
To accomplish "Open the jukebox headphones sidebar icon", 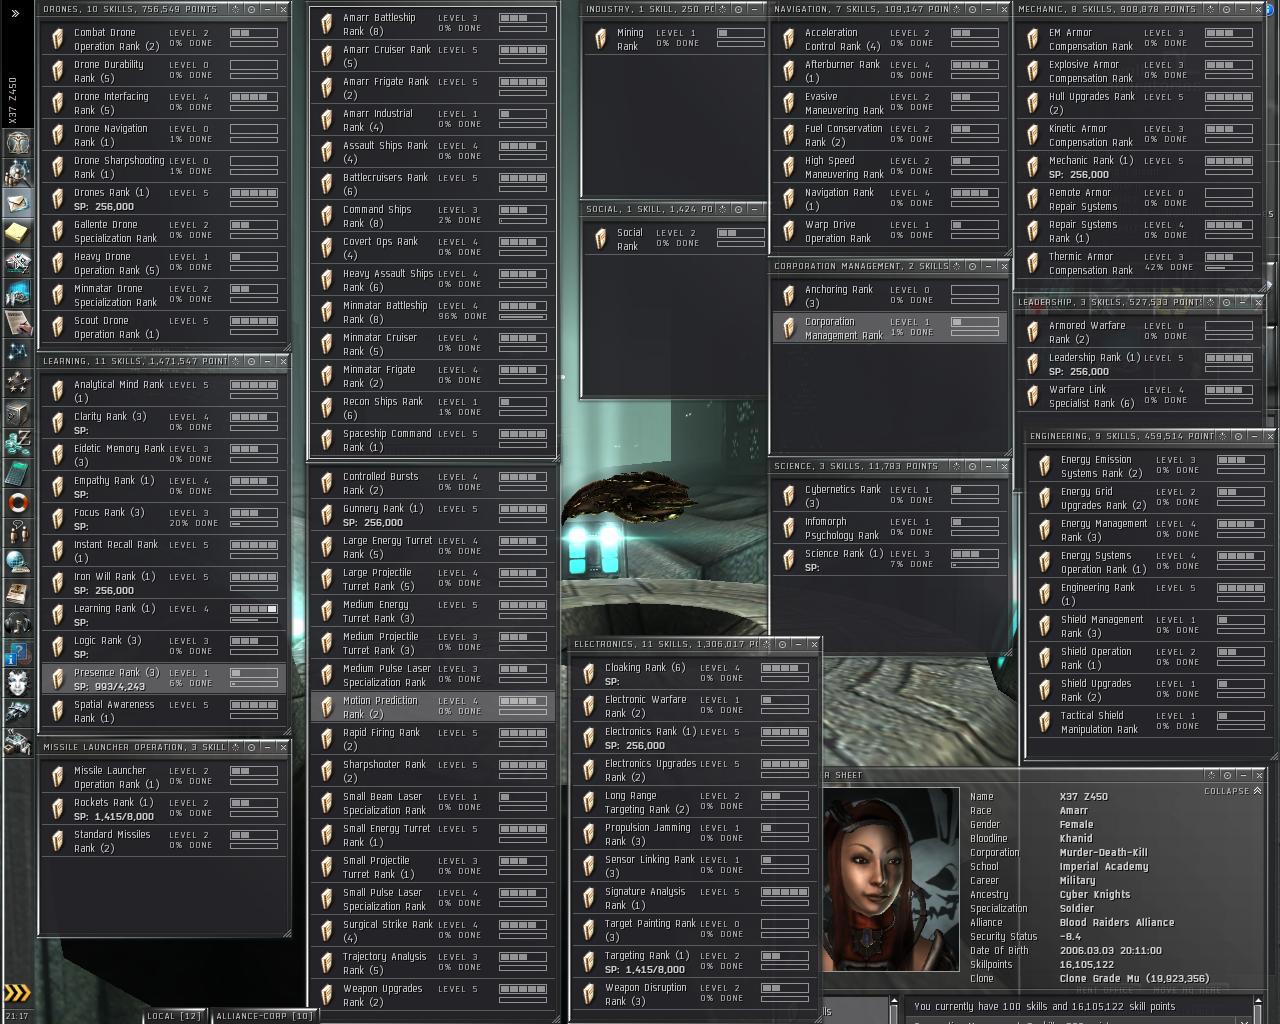I will [19, 624].
